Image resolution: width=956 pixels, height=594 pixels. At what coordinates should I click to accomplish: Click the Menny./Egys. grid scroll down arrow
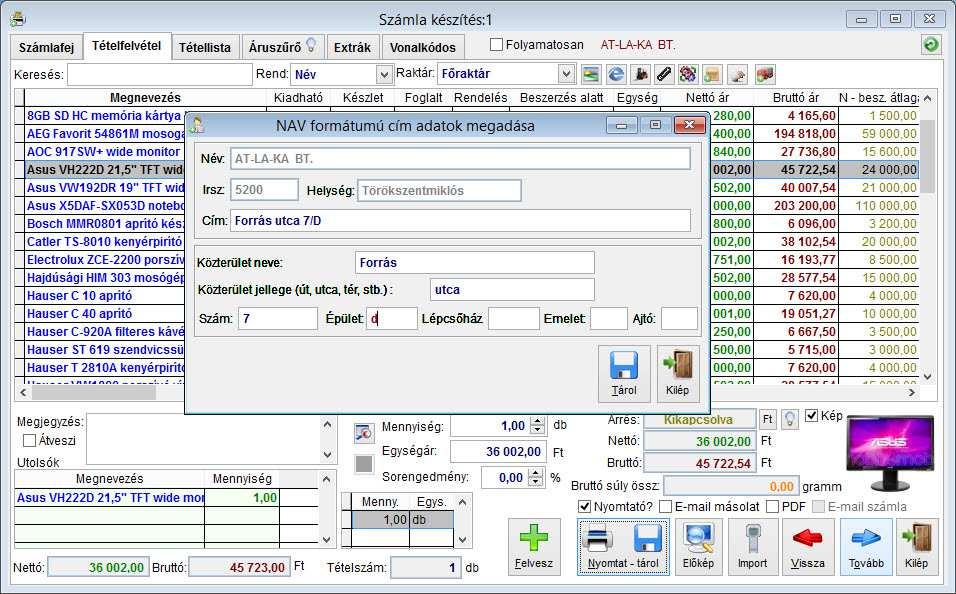[x=462, y=539]
